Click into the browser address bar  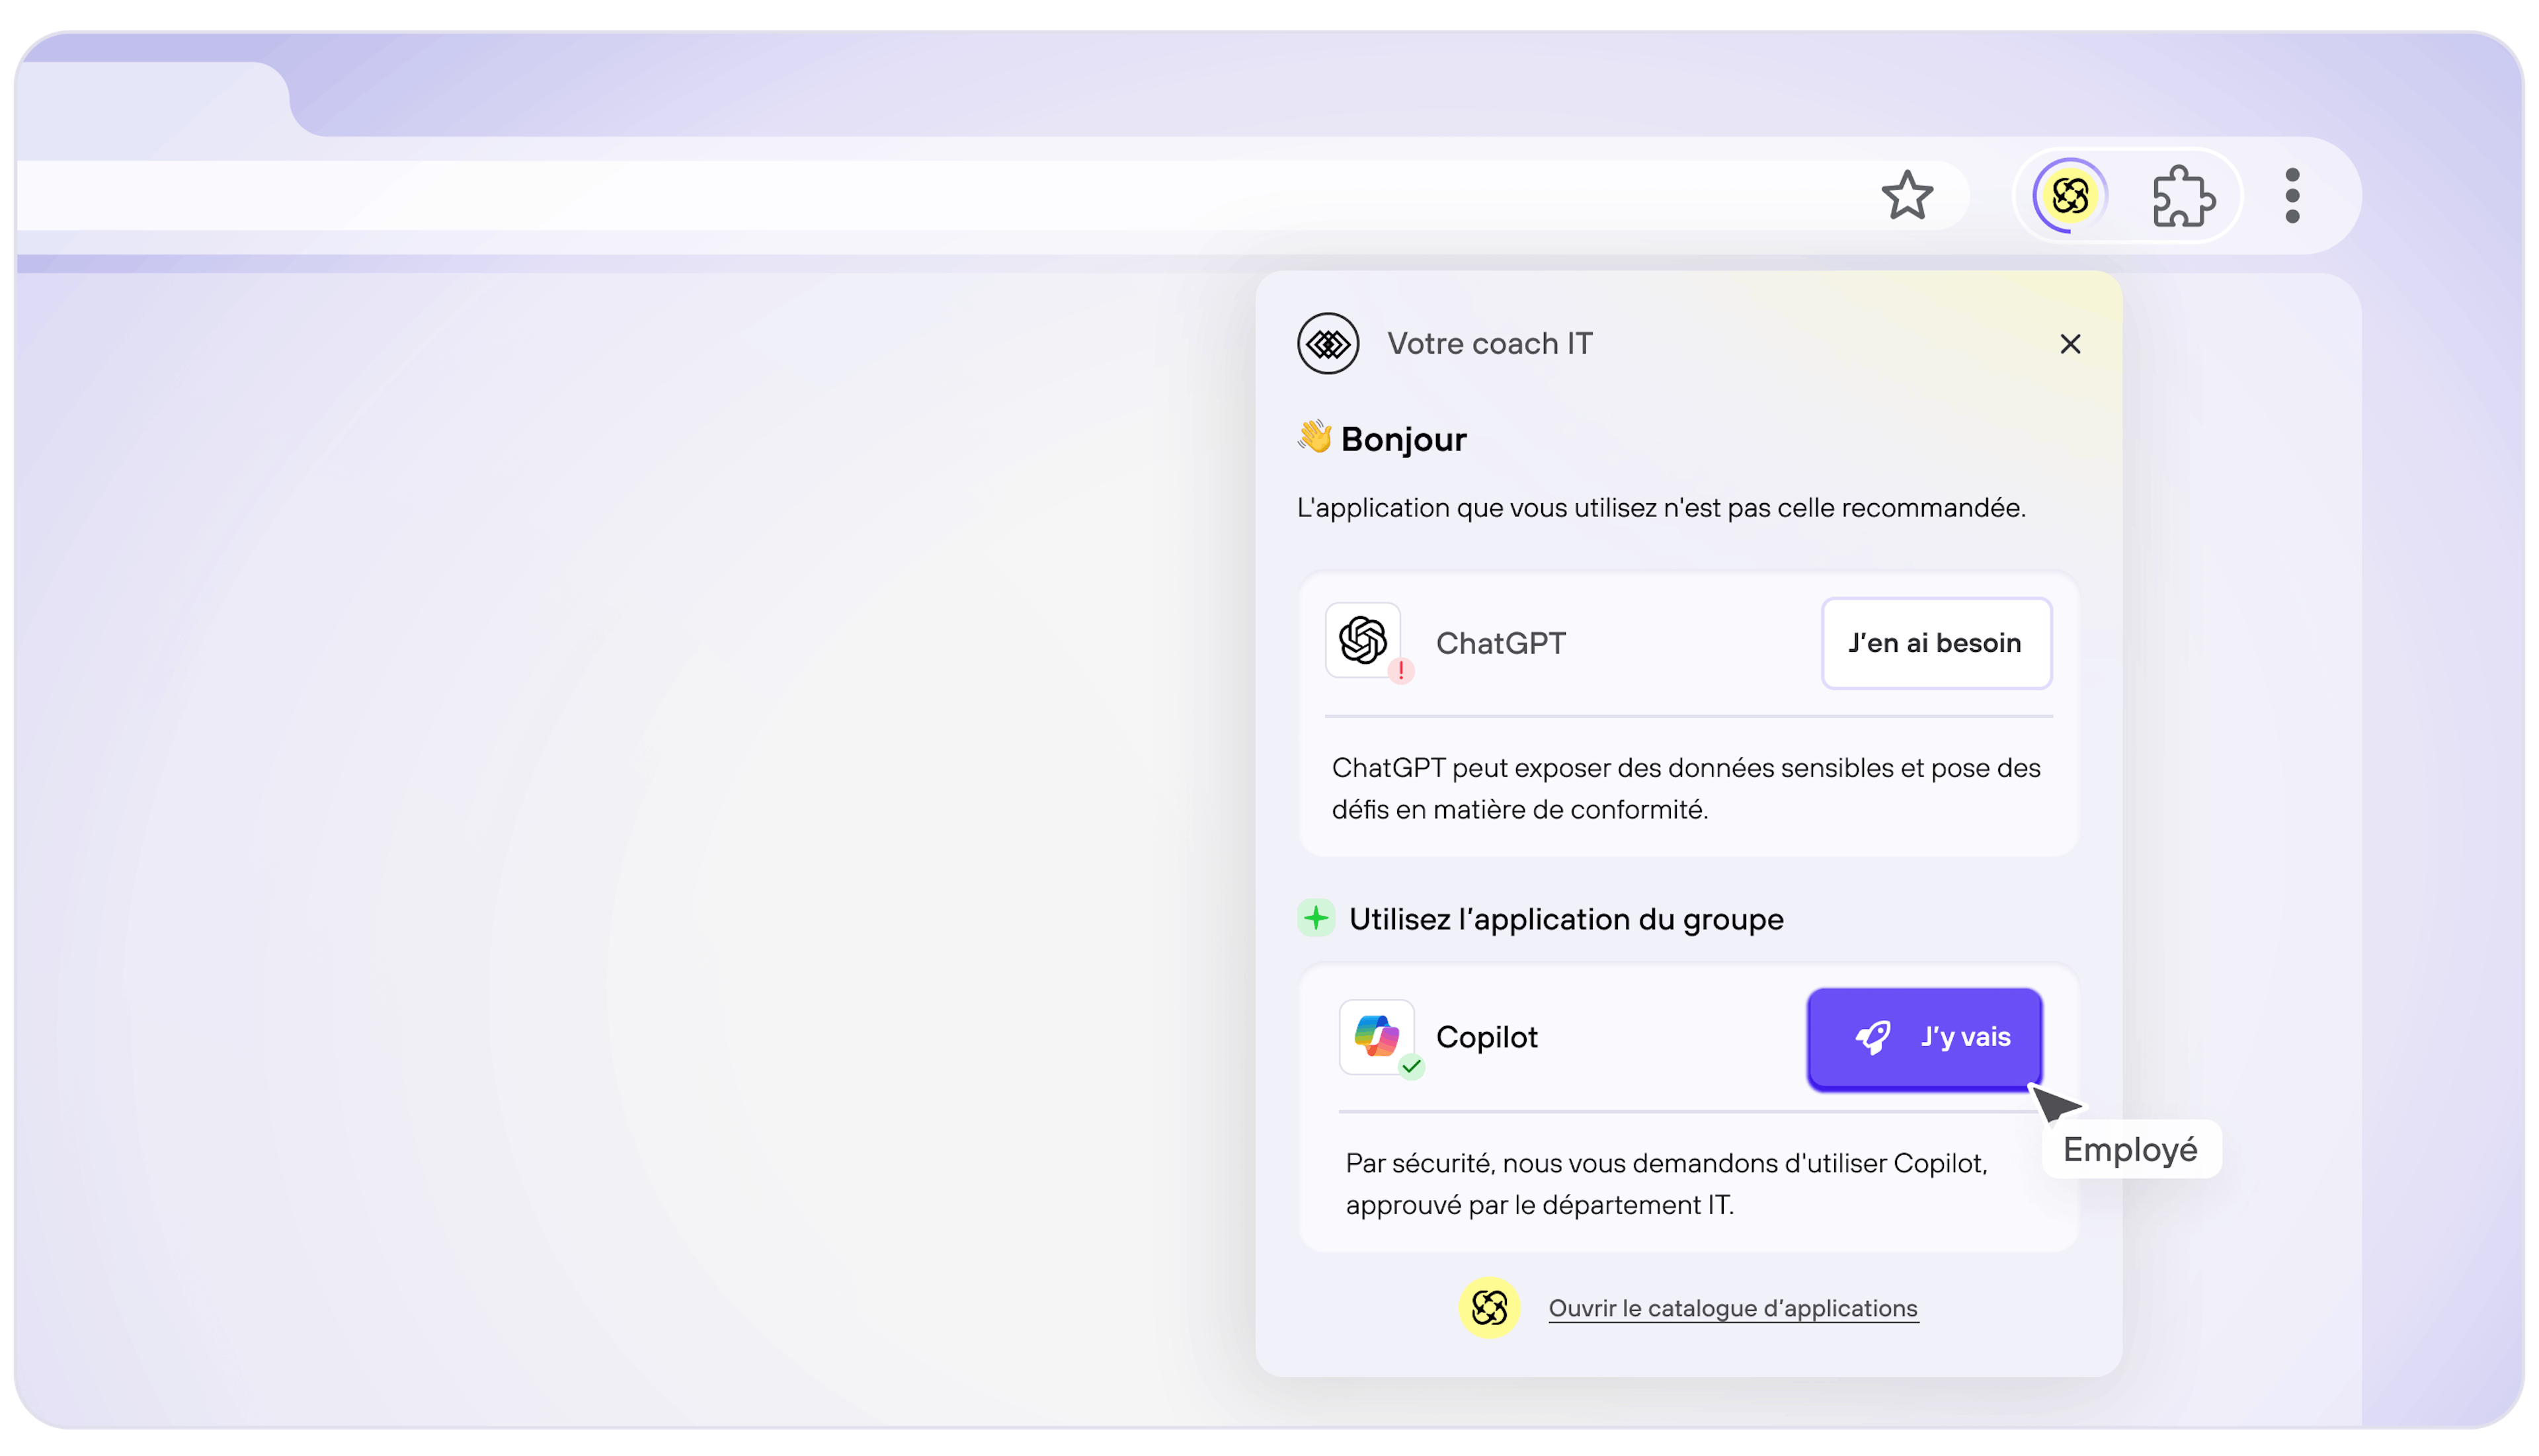click(900, 195)
